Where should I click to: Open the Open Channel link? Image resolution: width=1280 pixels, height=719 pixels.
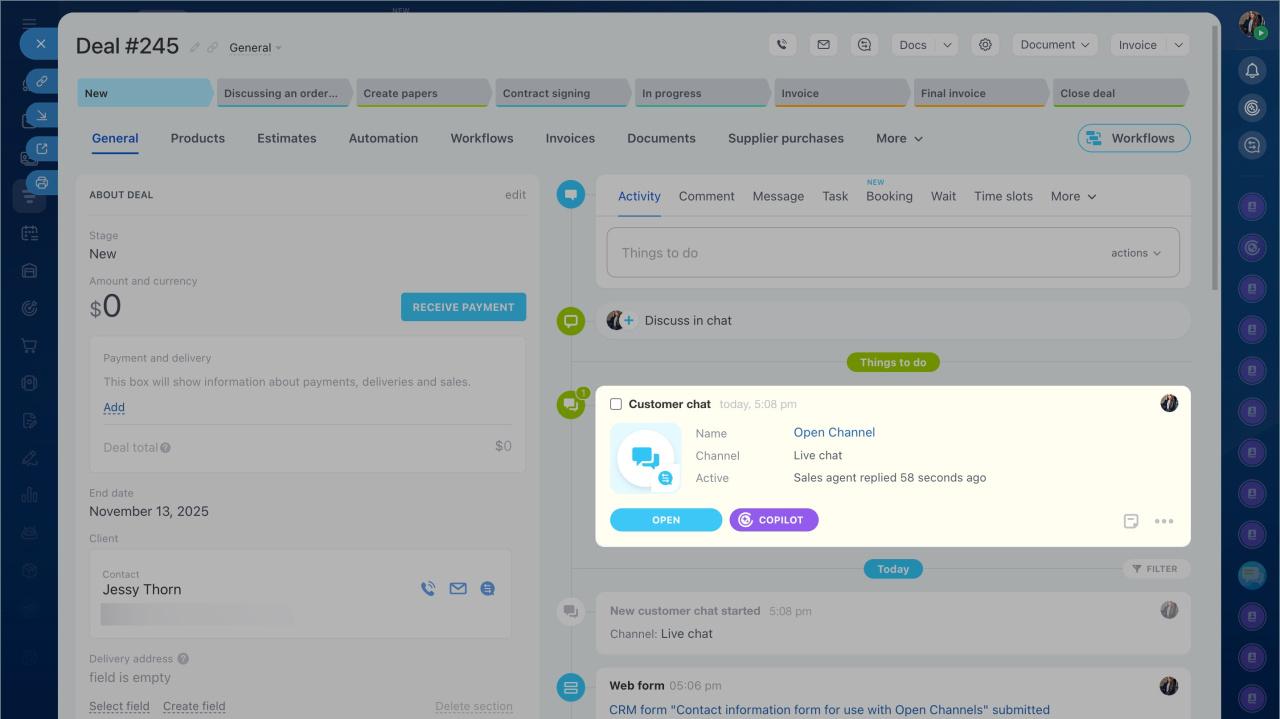point(834,433)
